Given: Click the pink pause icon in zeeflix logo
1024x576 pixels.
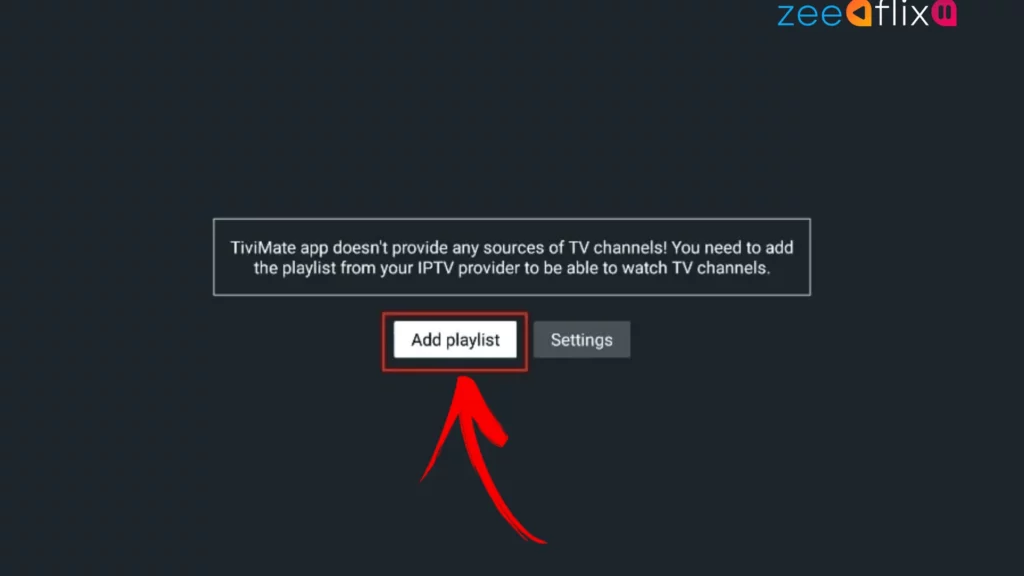Looking at the screenshot, I should (944, 13).
